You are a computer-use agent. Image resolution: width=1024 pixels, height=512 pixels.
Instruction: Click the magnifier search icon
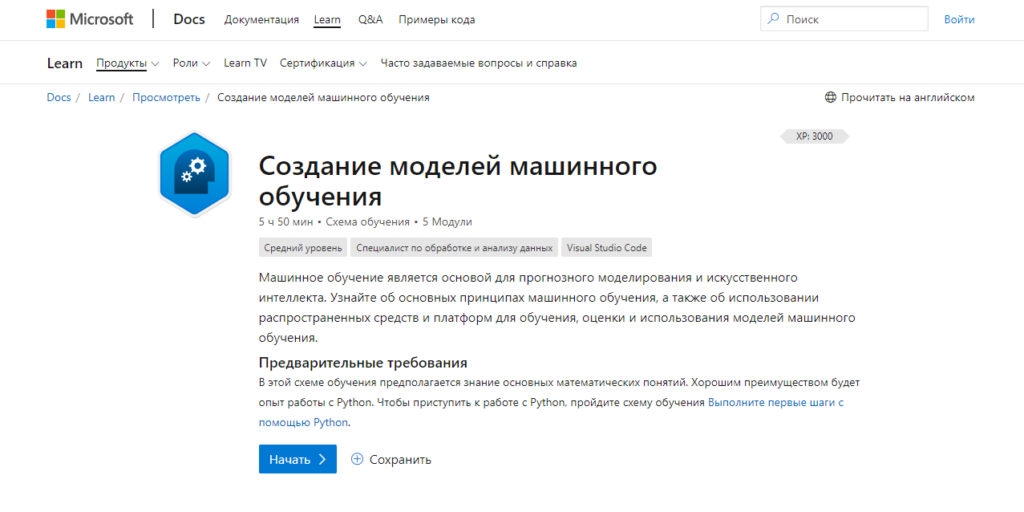point(773,19)
